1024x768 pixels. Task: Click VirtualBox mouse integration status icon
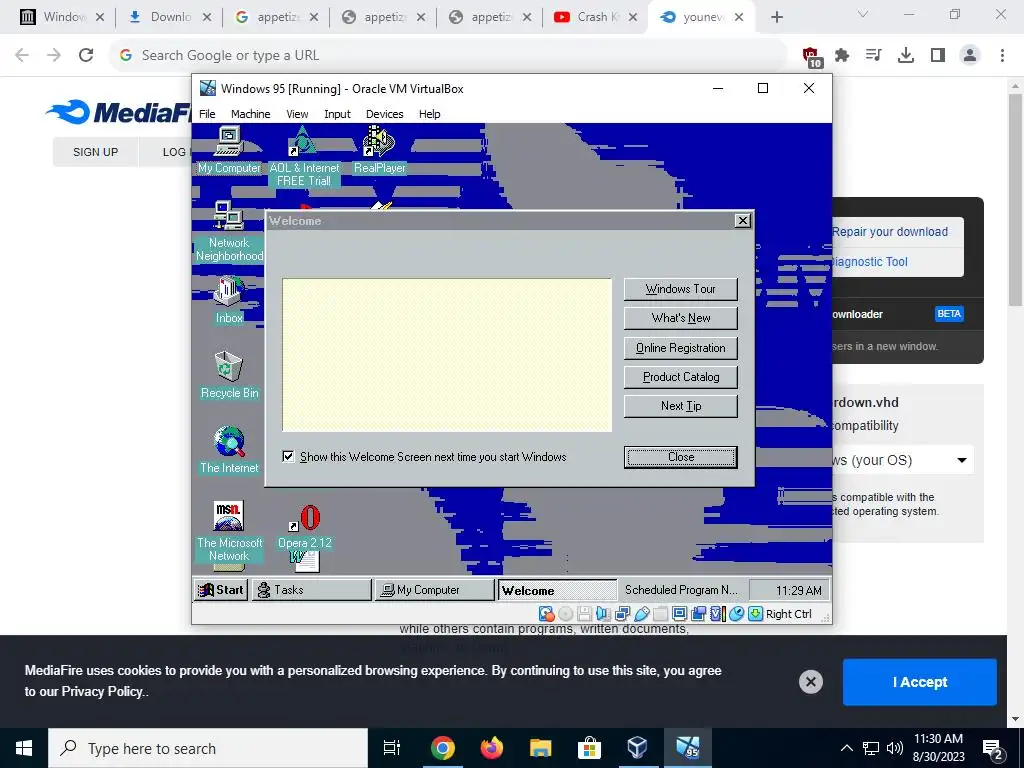coord(736,614)
